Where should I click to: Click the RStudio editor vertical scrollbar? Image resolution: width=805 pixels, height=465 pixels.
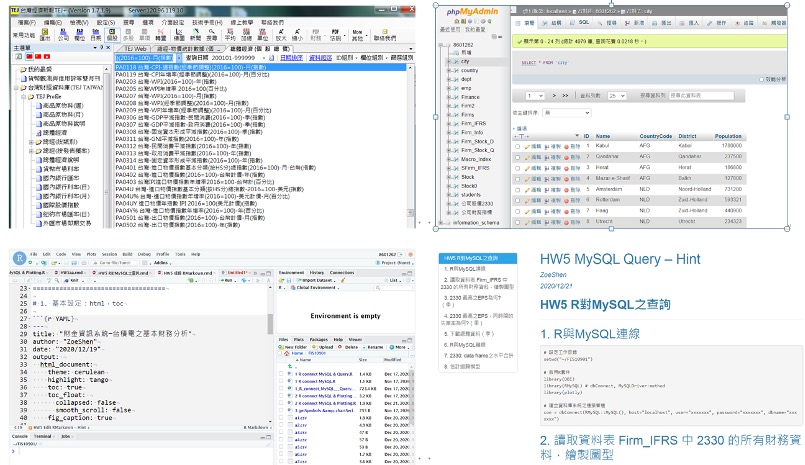click(x=270, y=354)
